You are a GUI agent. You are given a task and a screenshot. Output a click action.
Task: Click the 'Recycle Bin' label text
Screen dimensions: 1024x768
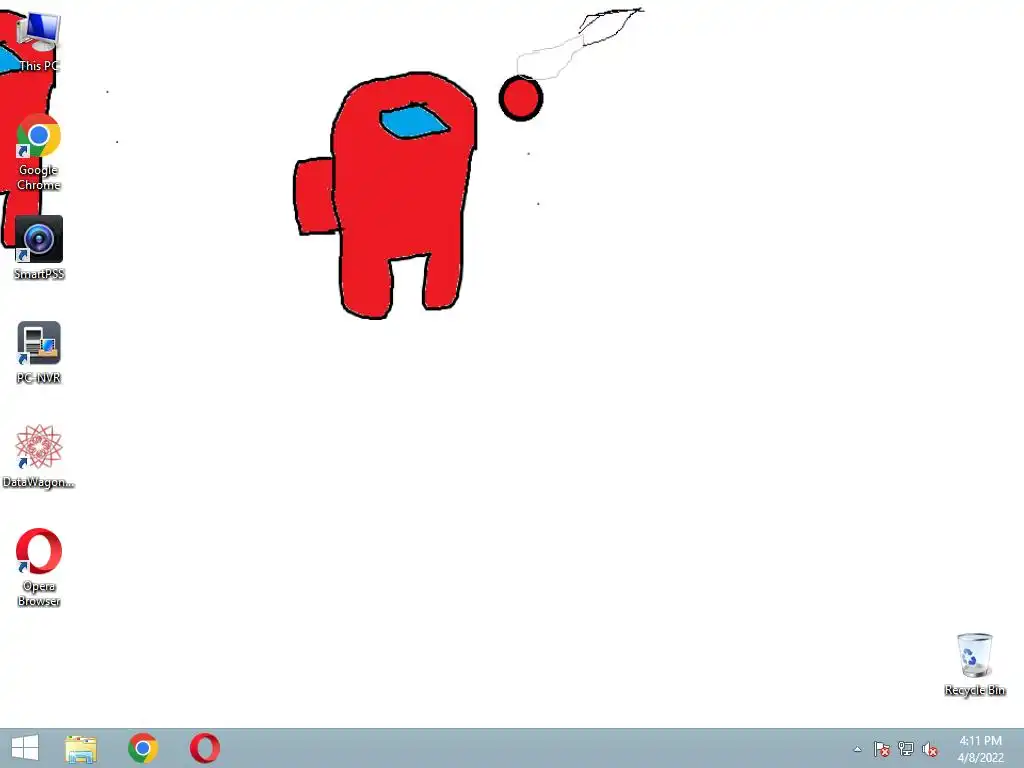pyautogui.click(x=974, y=690)
